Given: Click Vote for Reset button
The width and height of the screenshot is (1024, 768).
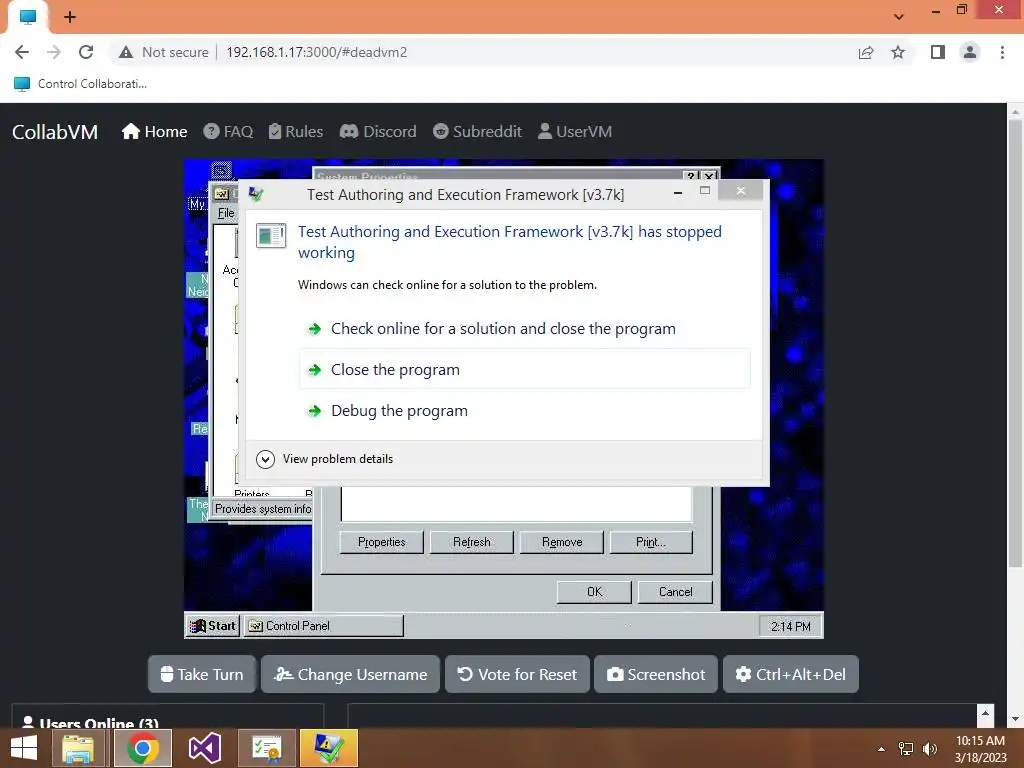Looking at the screenshot, I should click(x=517, y=674).
